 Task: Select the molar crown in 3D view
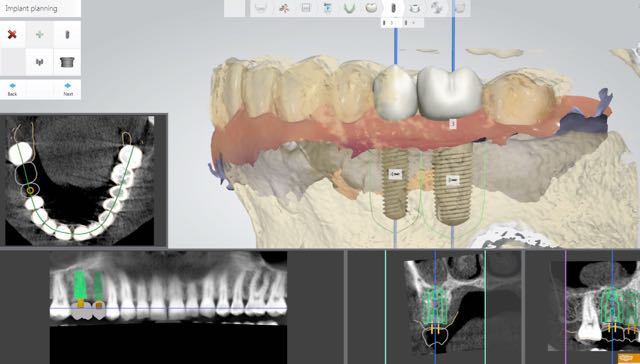tap(450, 92)
